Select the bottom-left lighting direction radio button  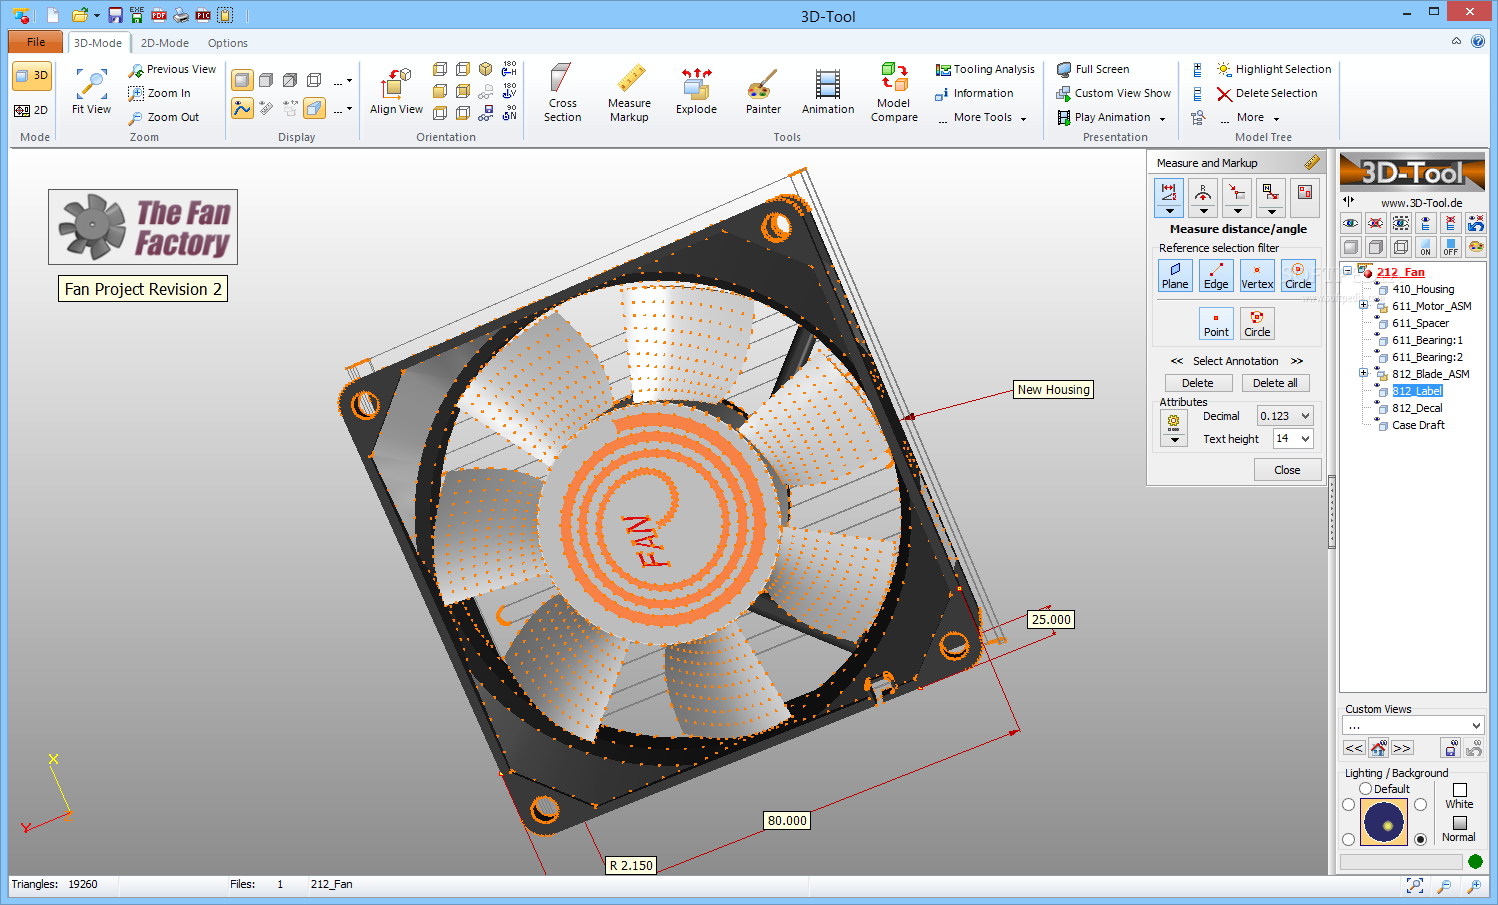point(1348,839)
